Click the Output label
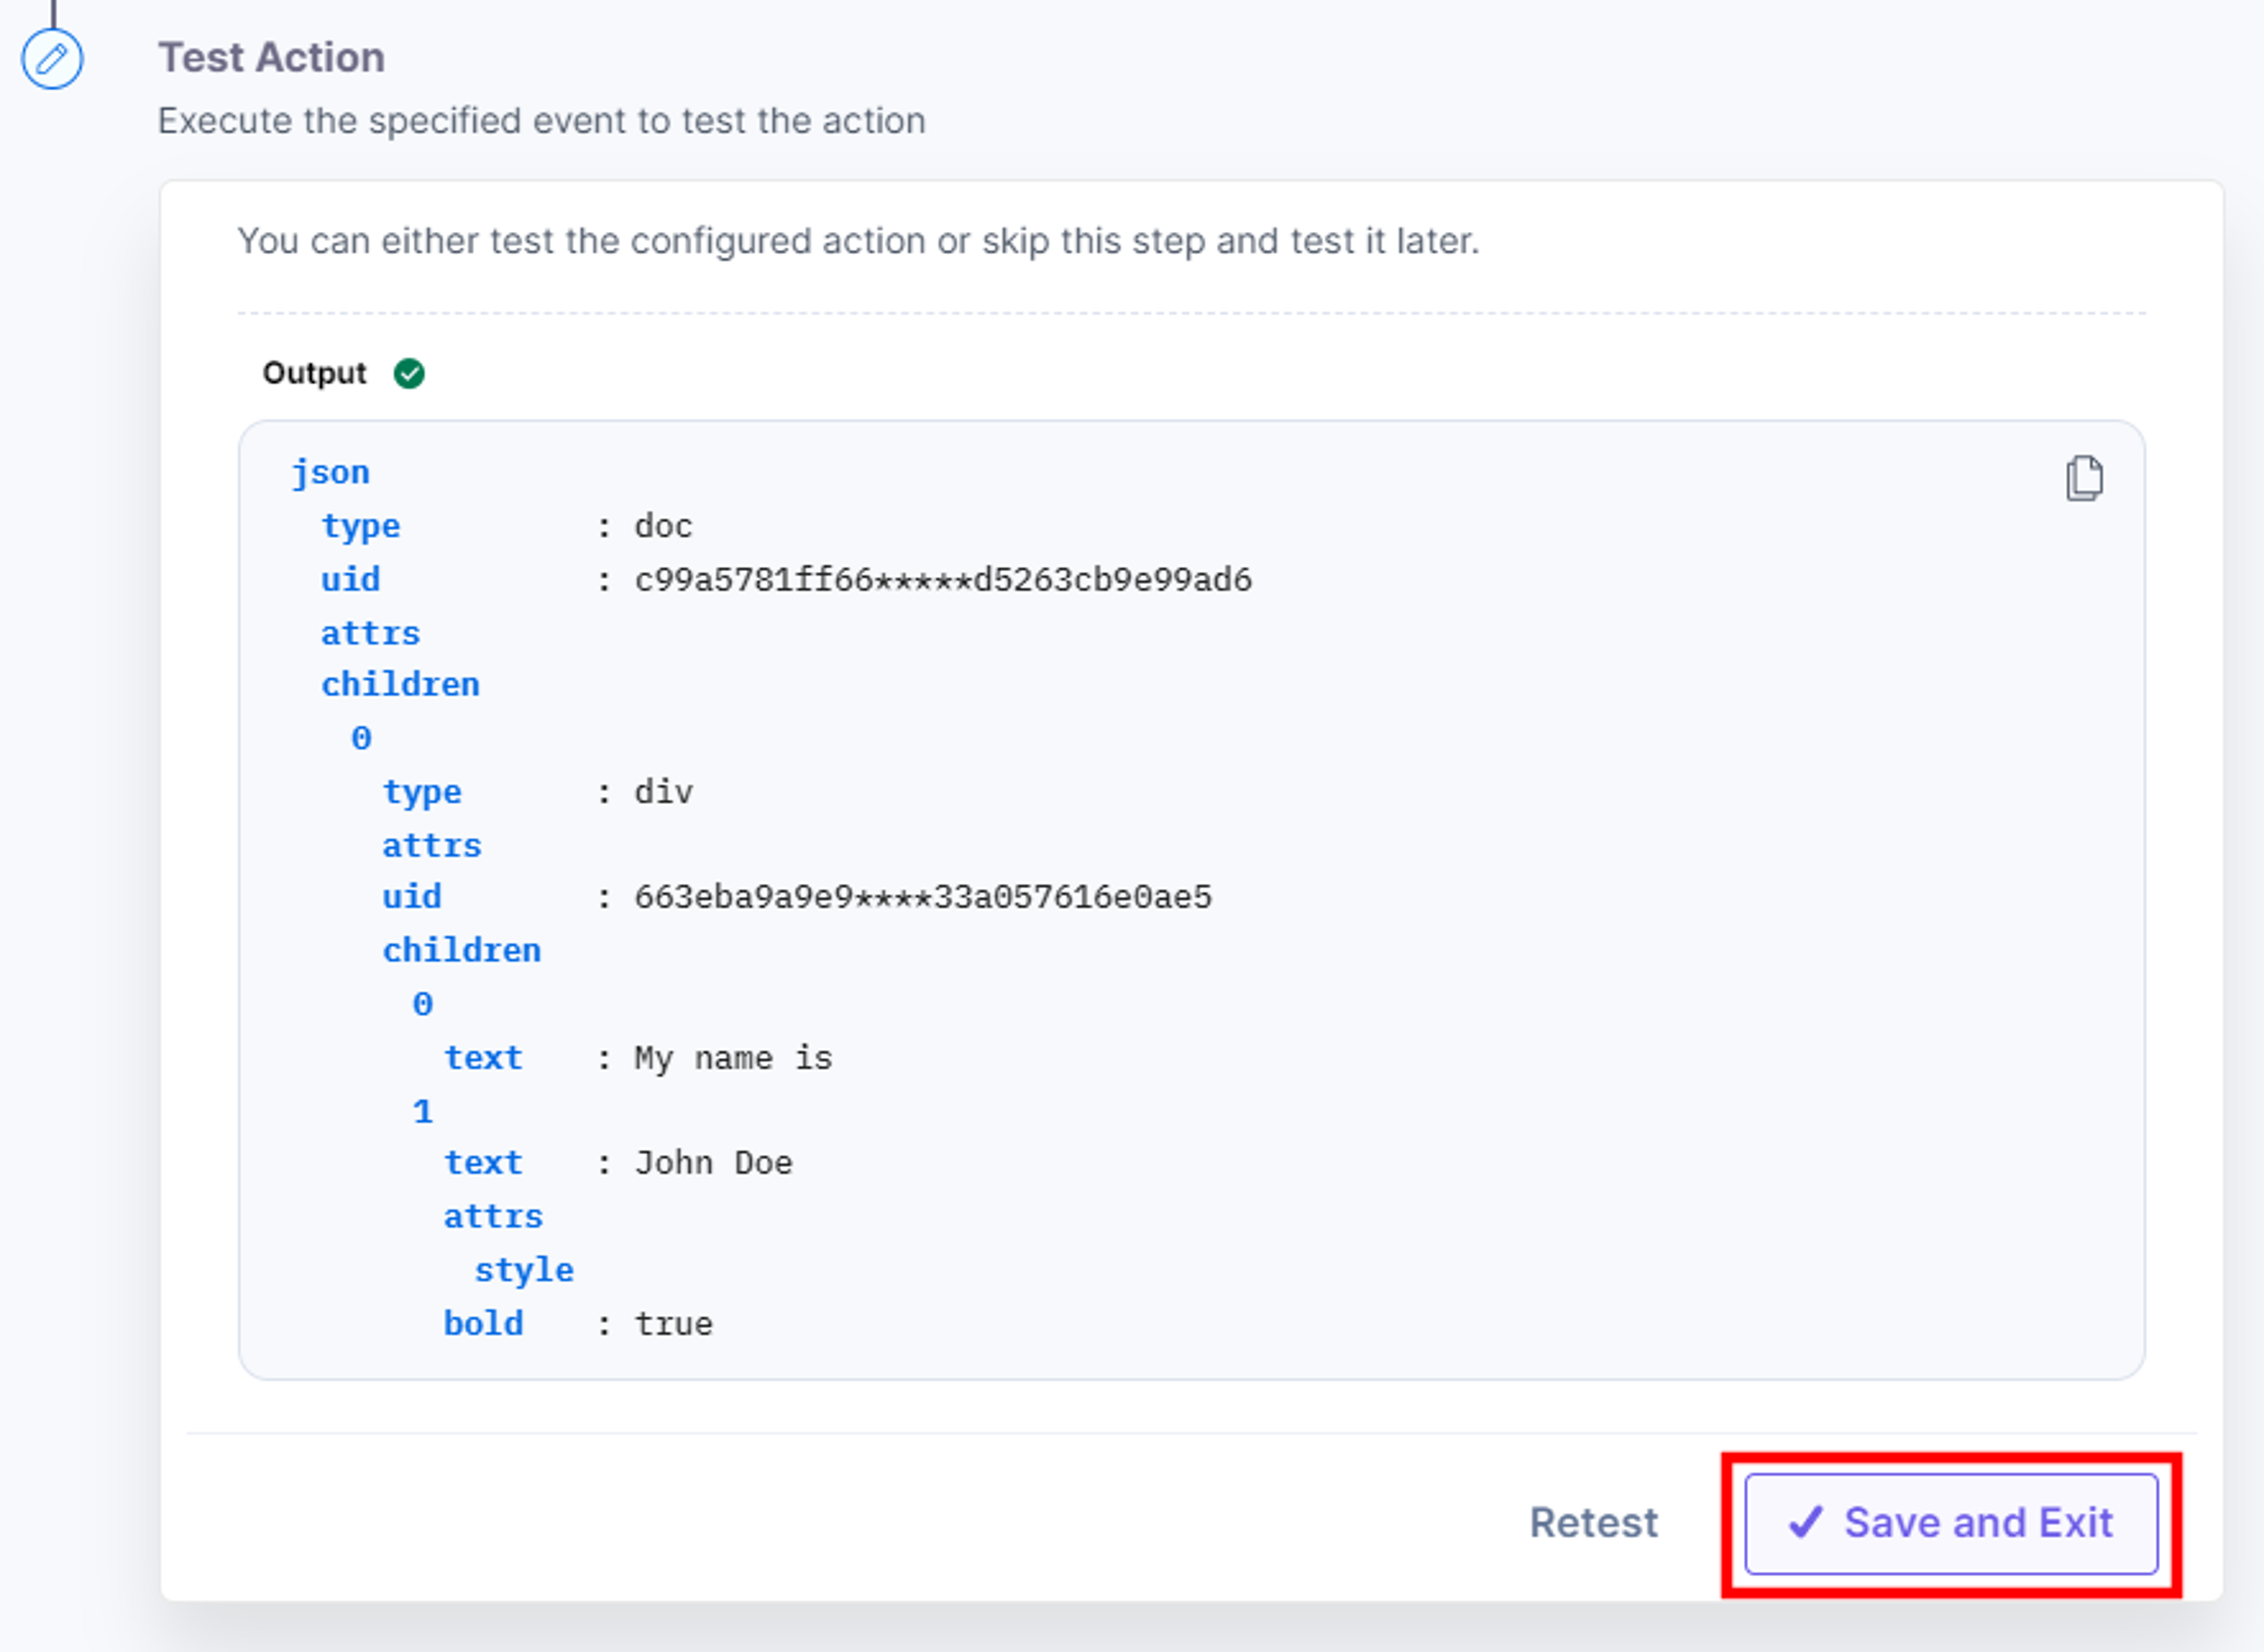Image resolution: width=2264 pixels, height=1652 pixels. coord(314,373)
